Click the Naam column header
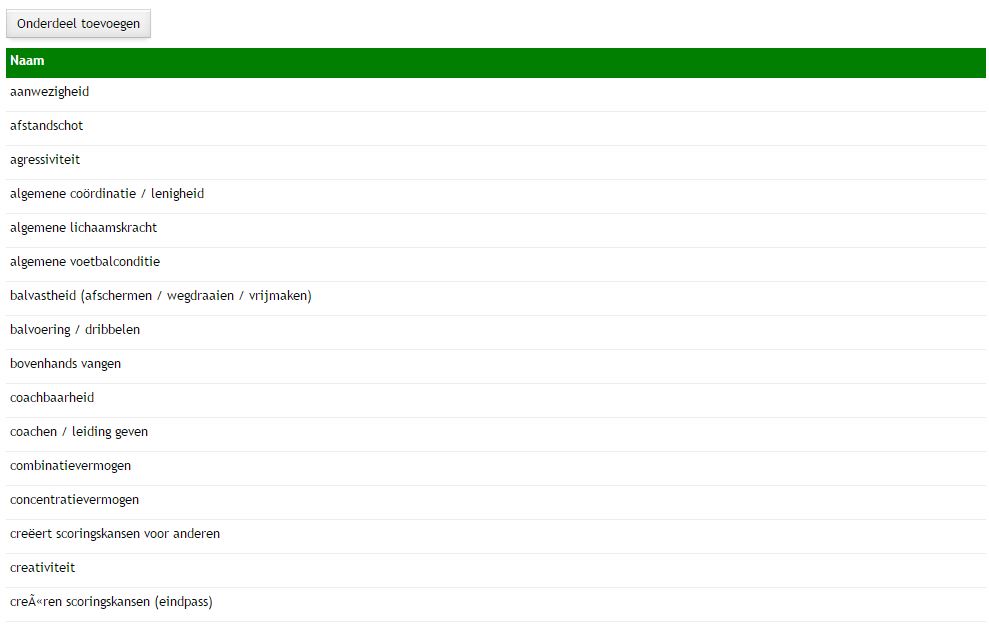This screenshot has height=629, width=989. click(x=27, y=61)
